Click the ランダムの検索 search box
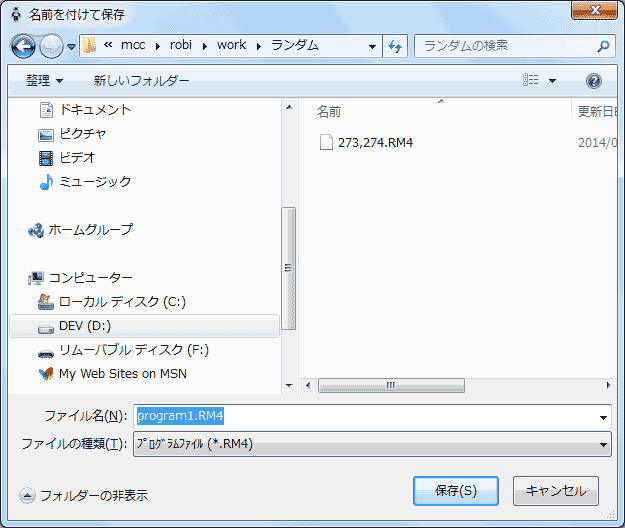Viewport: 625px width, 528px height. (506, 46)
